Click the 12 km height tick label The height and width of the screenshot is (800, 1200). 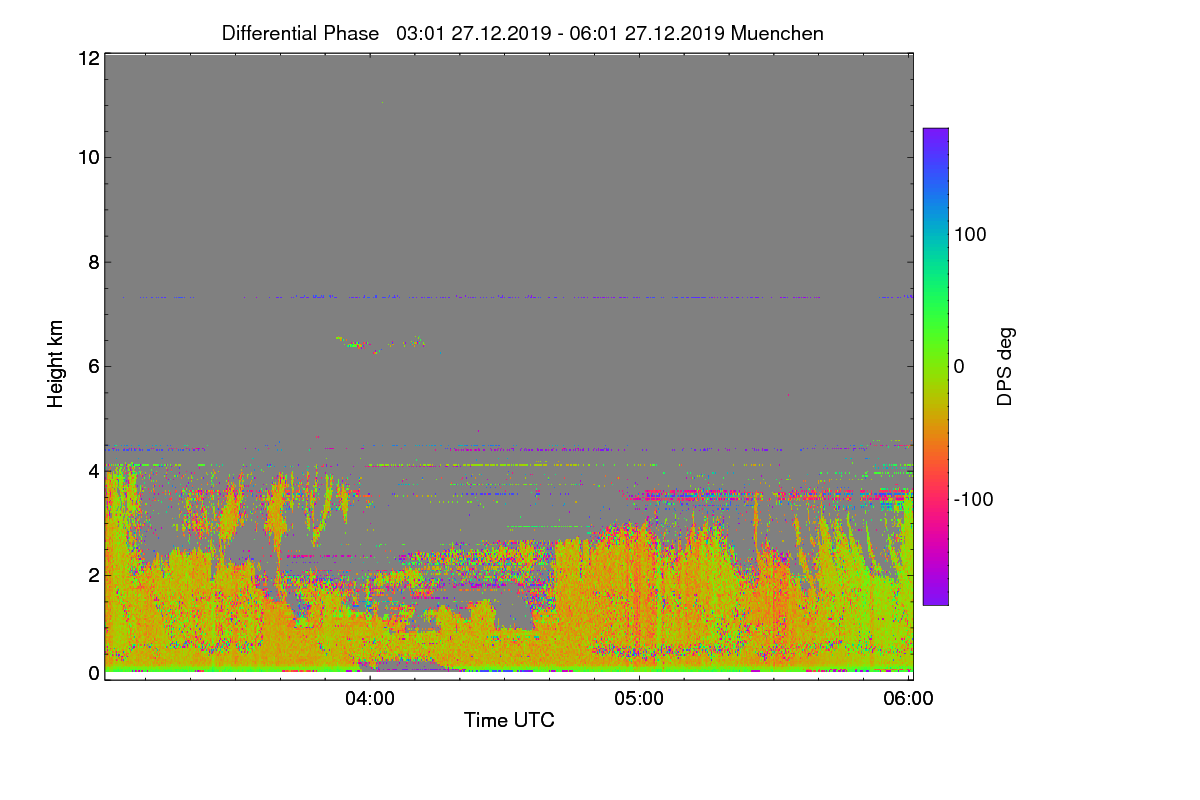click(x=88, y=58)
